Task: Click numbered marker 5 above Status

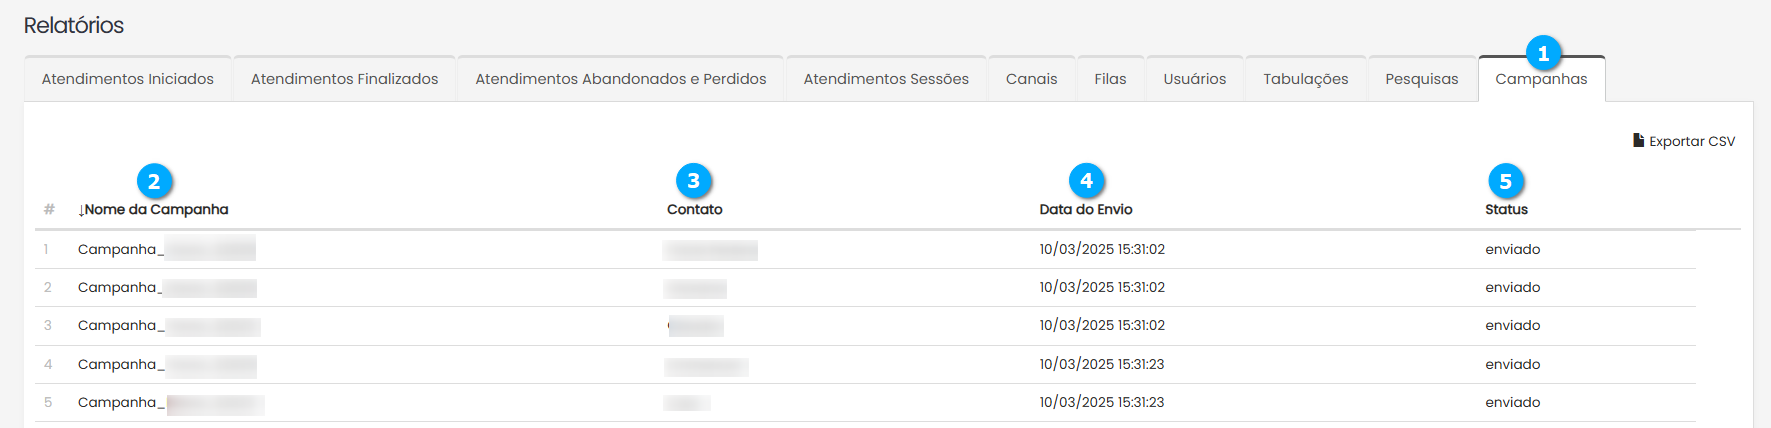Action: [1505, 181]
